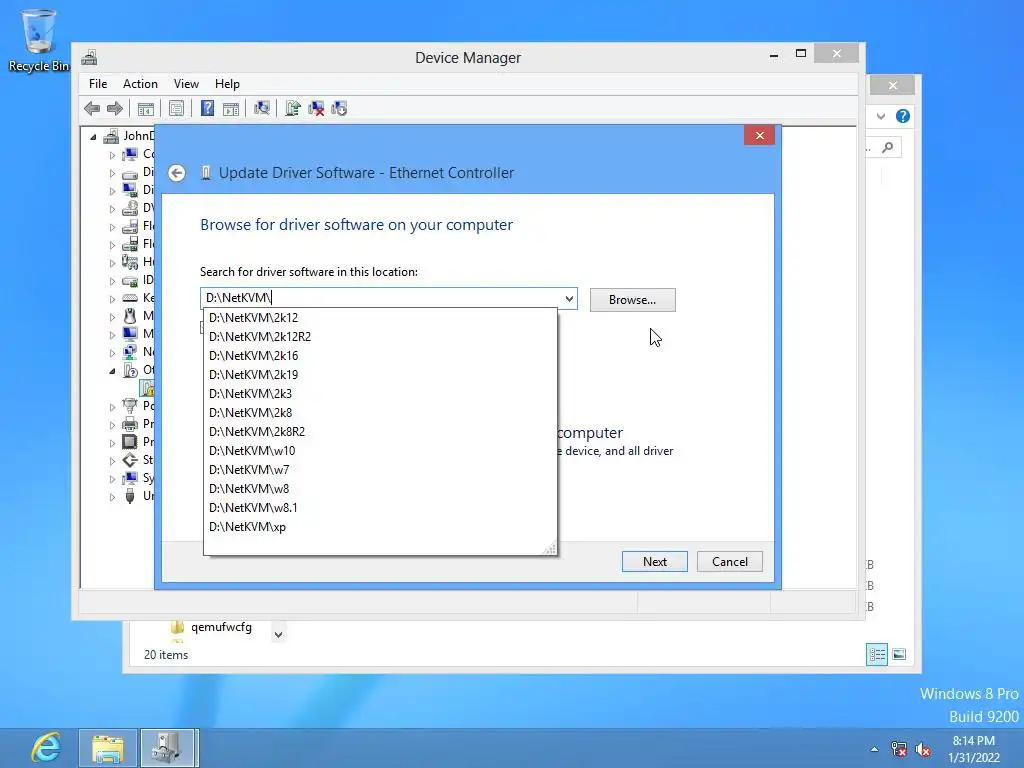The height and width of the screenshot is (768, 1024).
Task: Select the Ports category icon 'Po'
Action: 130,406
